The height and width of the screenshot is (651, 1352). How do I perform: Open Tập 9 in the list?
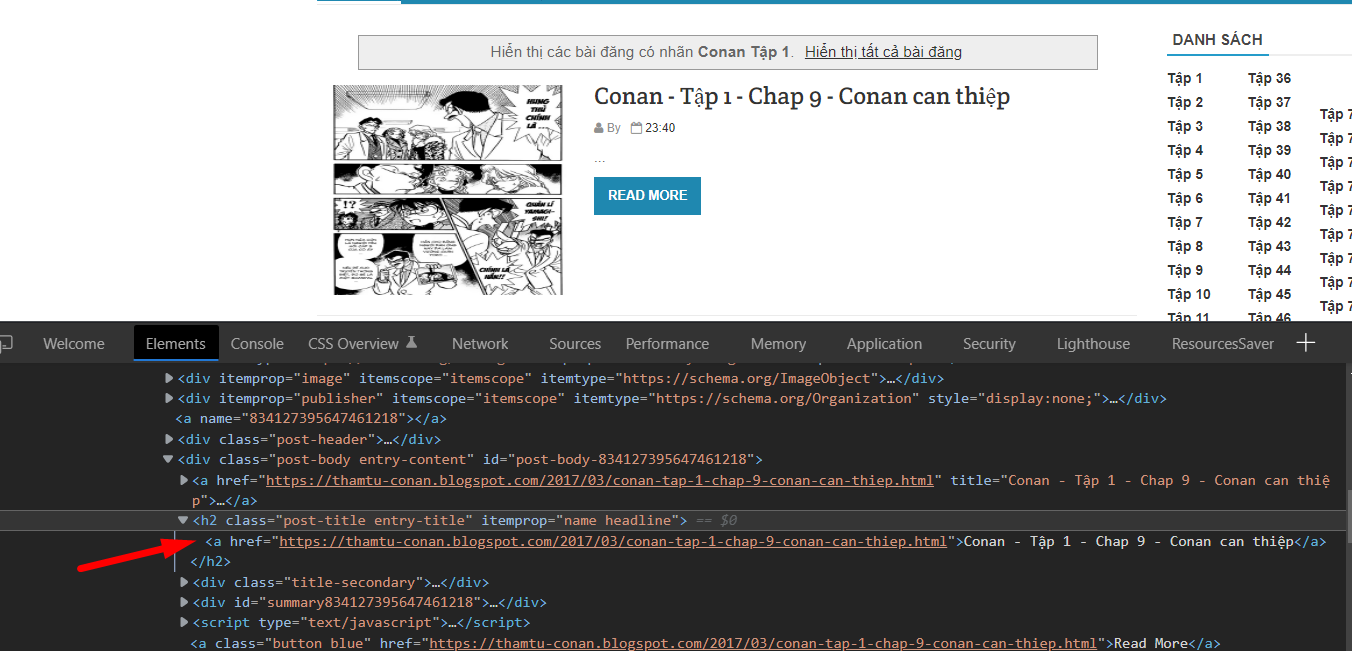(1185, 270)
